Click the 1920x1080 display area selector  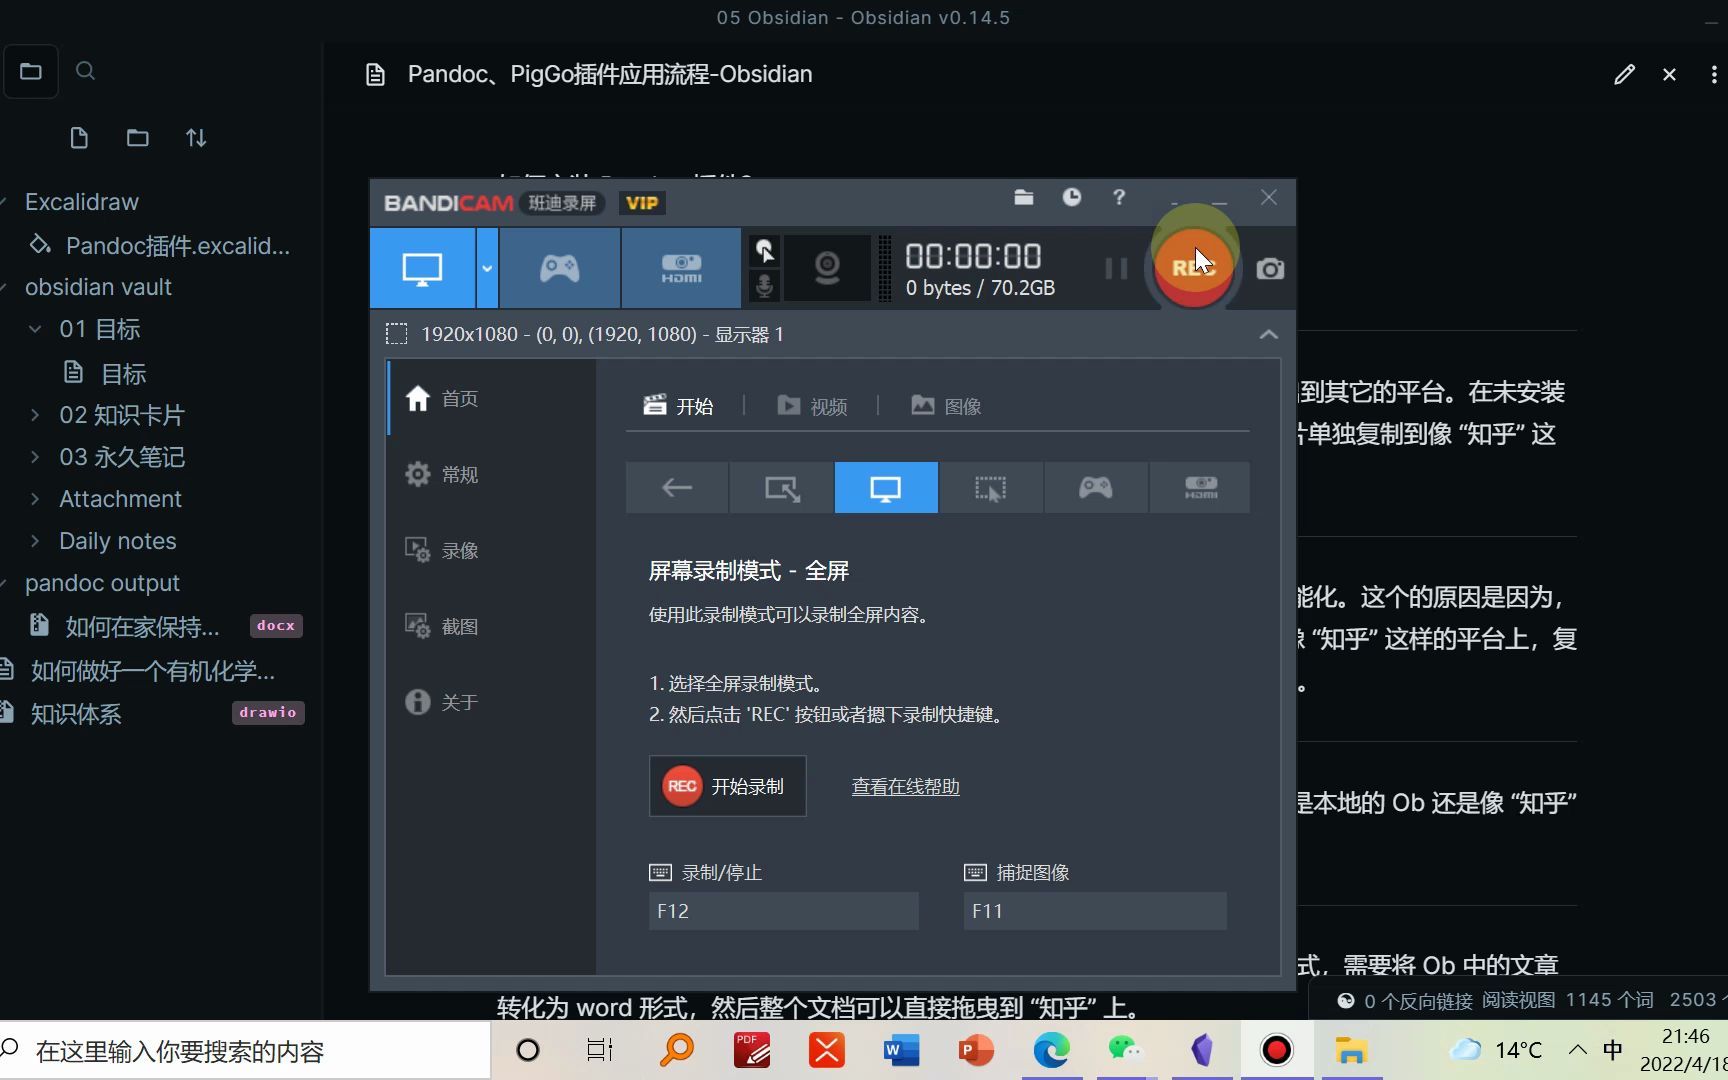585,334
